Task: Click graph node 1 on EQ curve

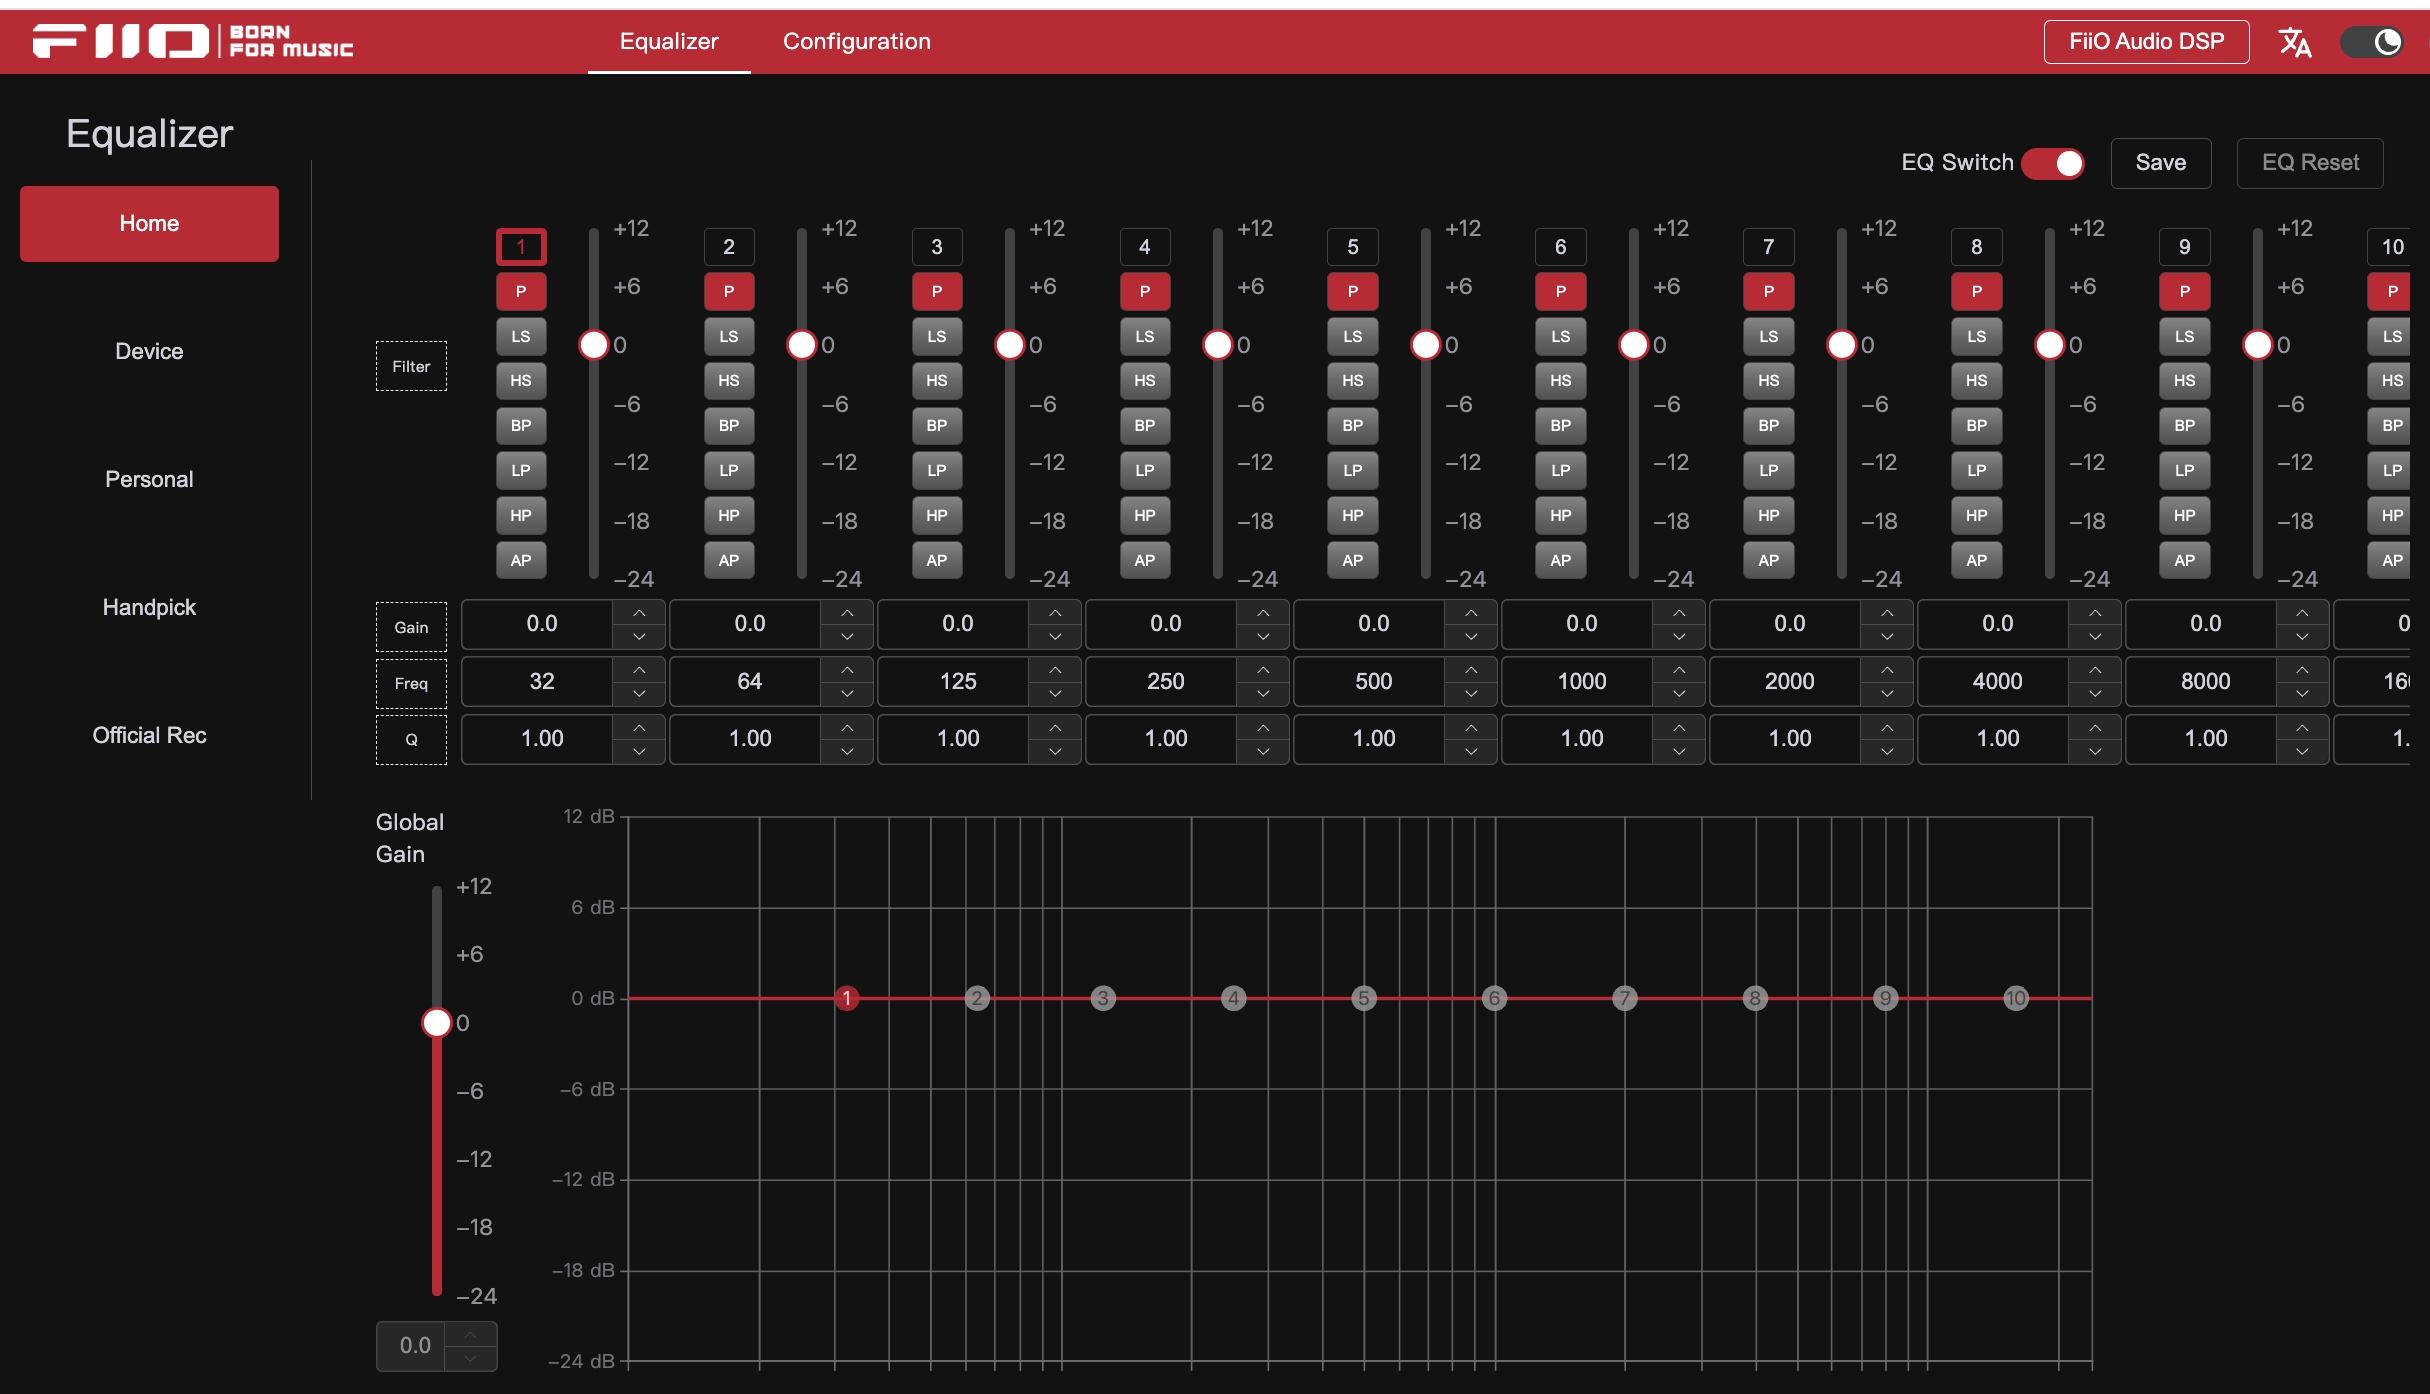Action: click(847, 998)
